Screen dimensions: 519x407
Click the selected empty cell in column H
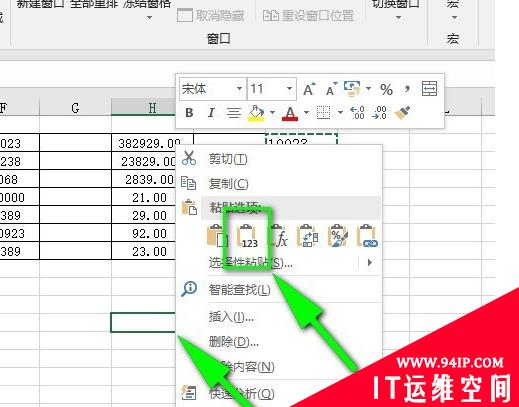coord(143,322)
